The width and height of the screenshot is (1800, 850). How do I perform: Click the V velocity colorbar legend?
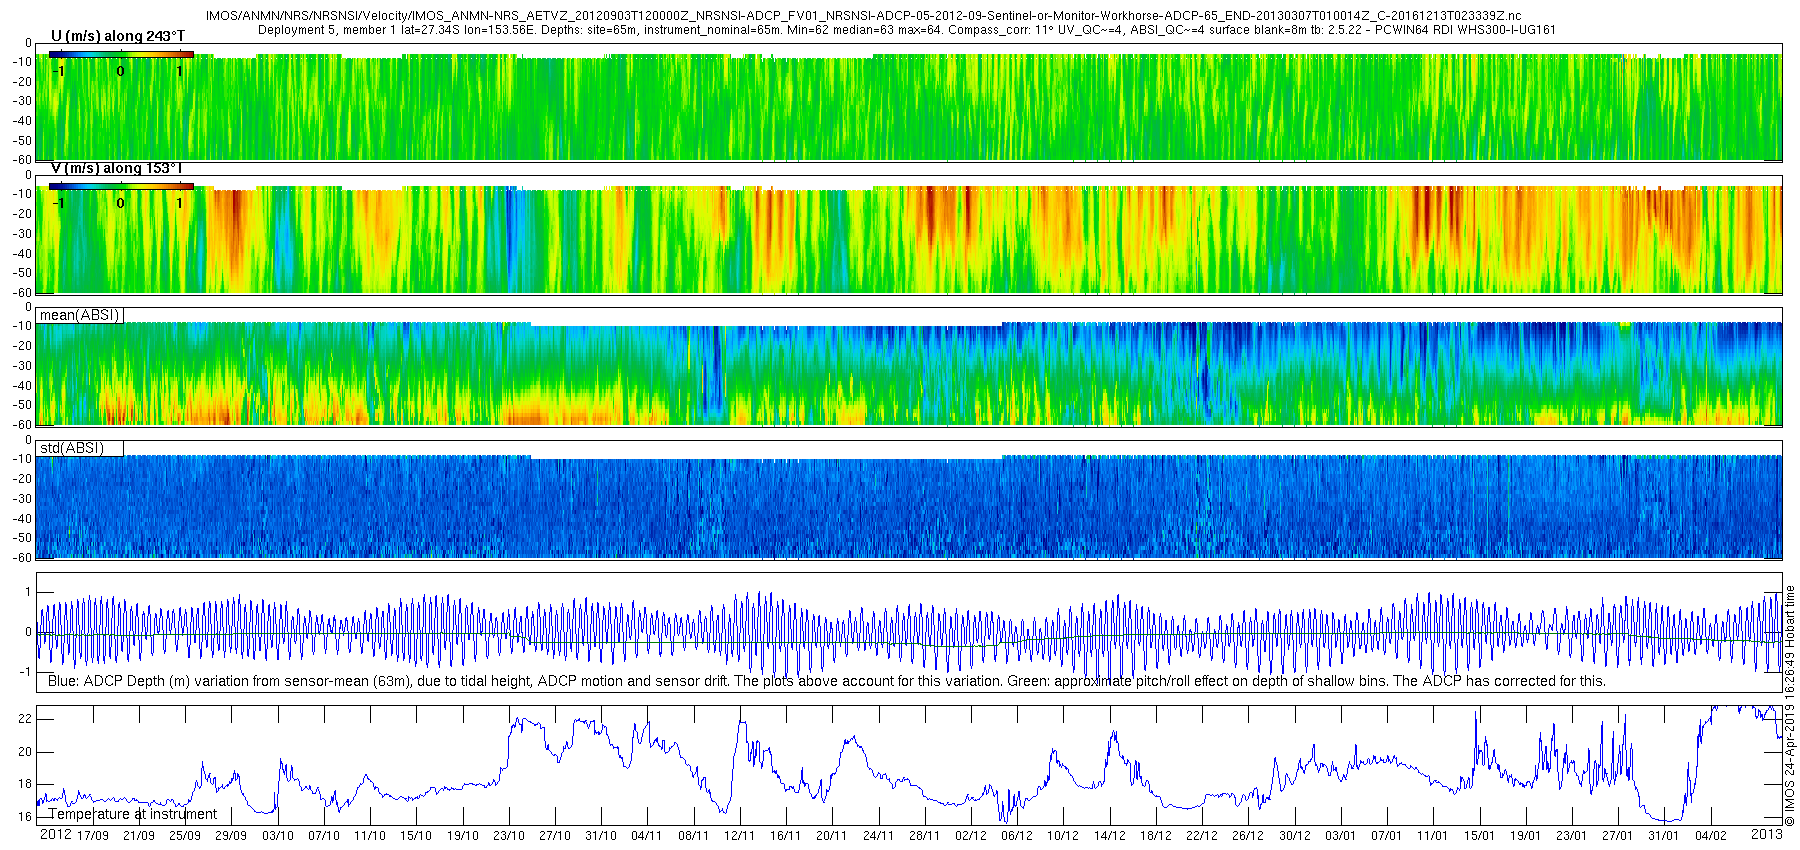(x=121, y=186)
